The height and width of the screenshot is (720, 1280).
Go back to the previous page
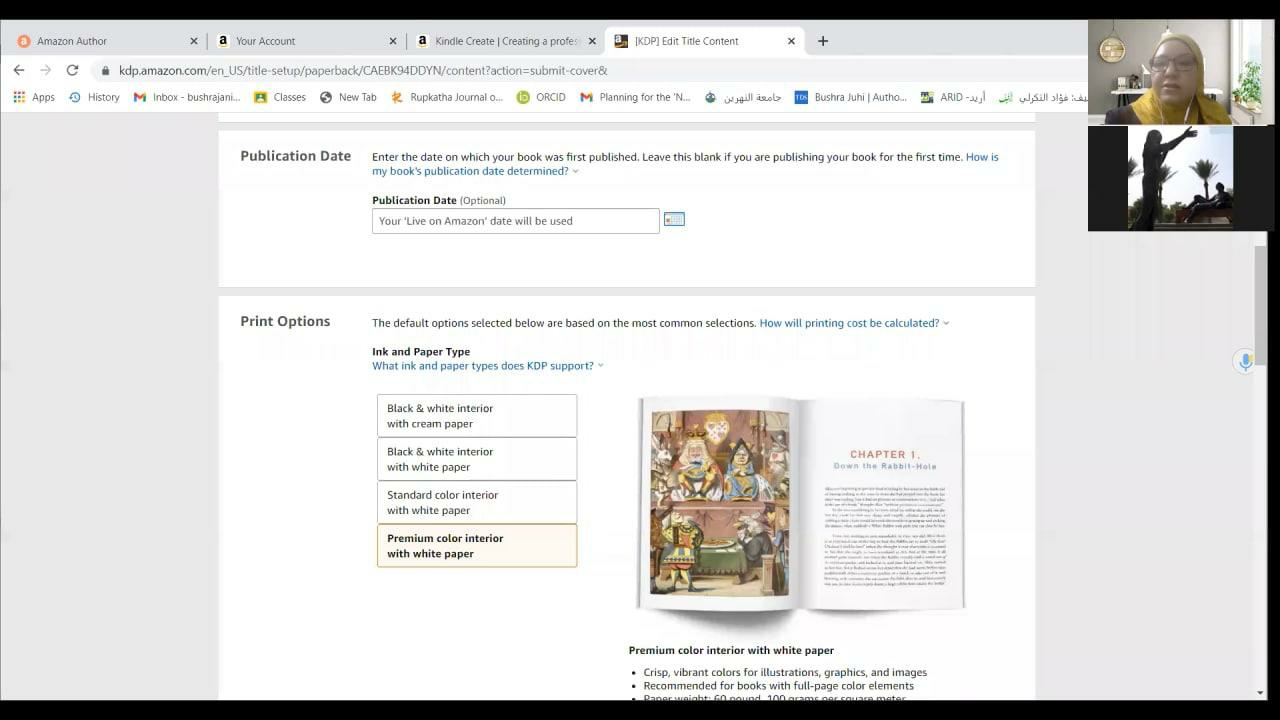(19, 70)
